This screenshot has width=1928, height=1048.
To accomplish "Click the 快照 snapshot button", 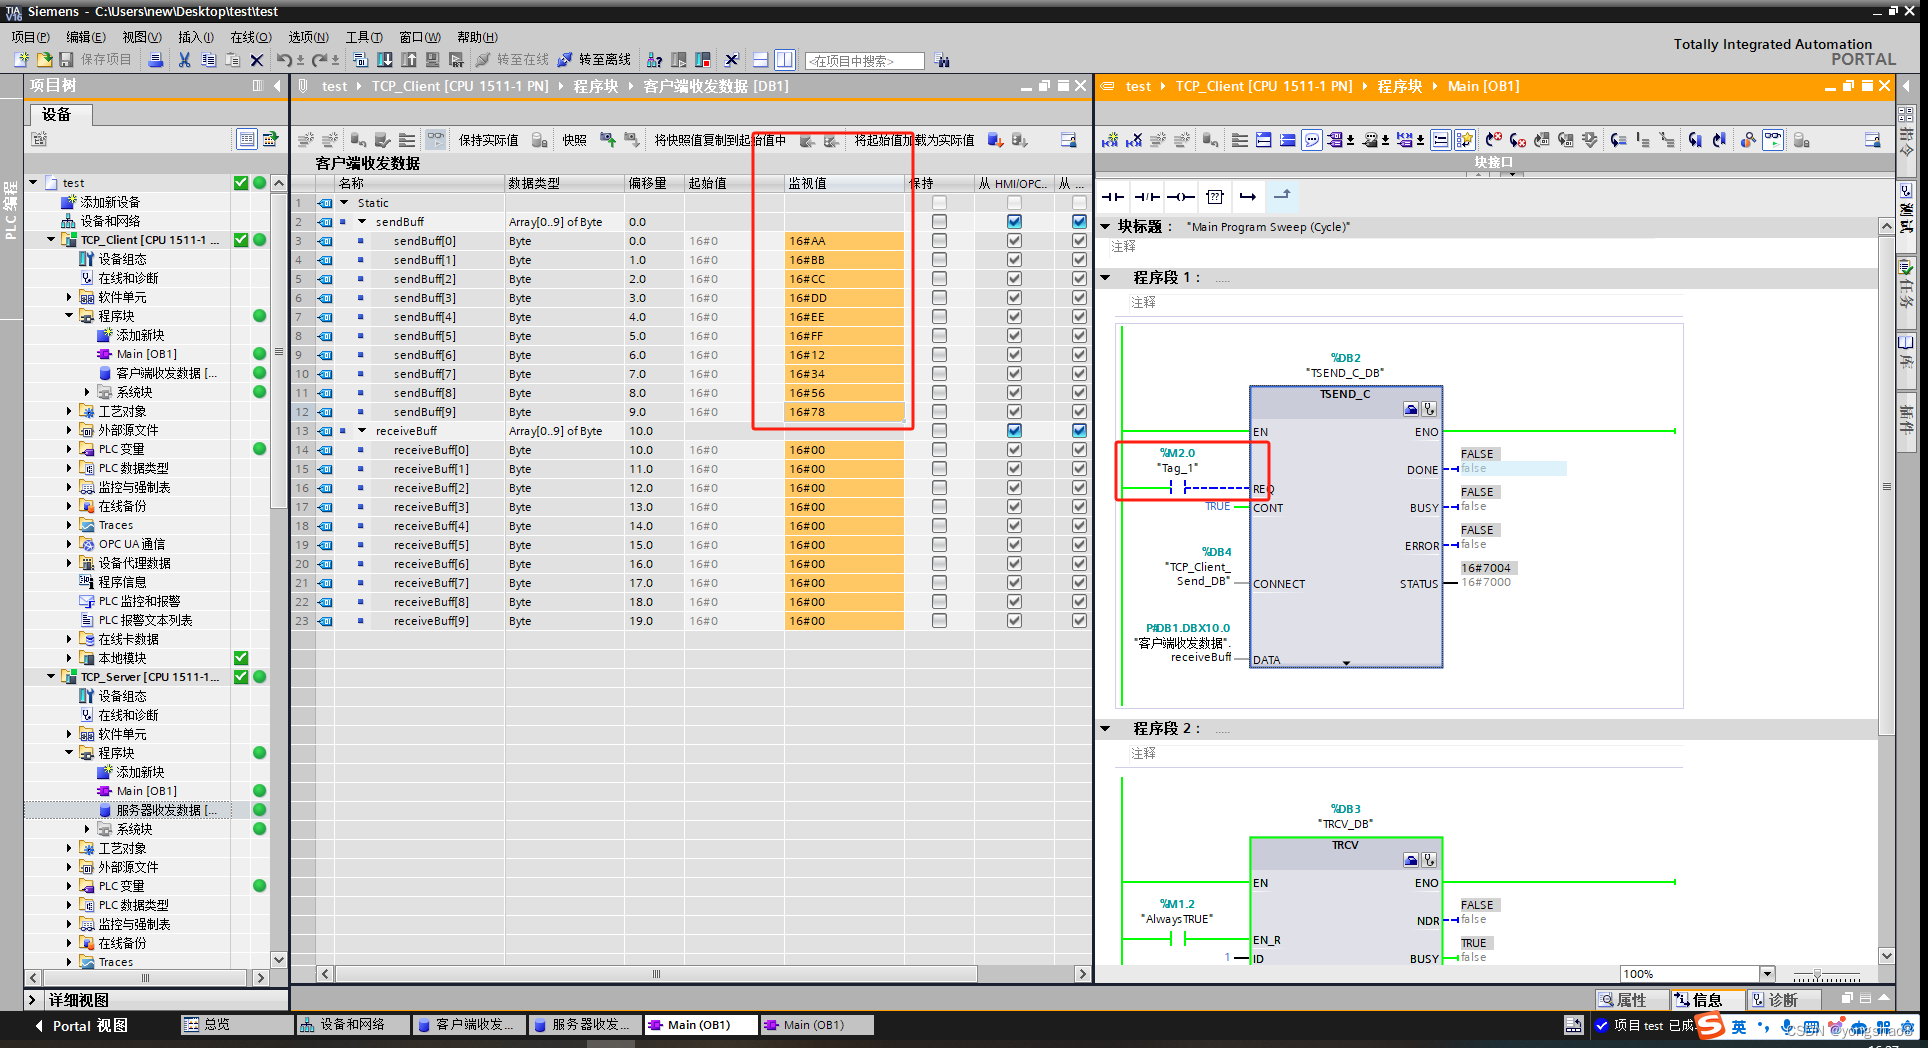I will [574, 140].
